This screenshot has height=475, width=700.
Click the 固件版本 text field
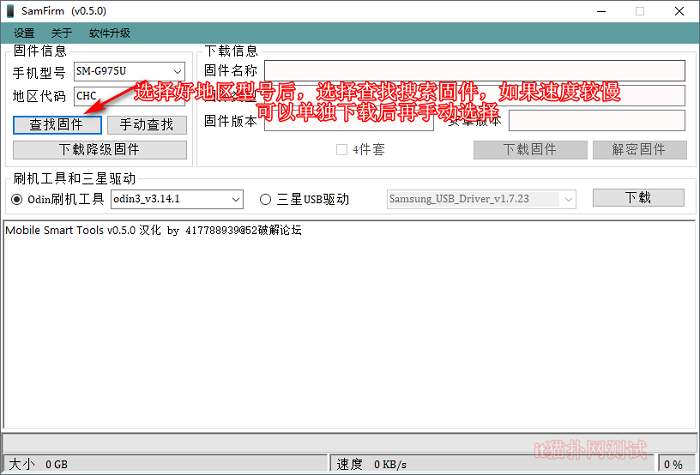349,121
